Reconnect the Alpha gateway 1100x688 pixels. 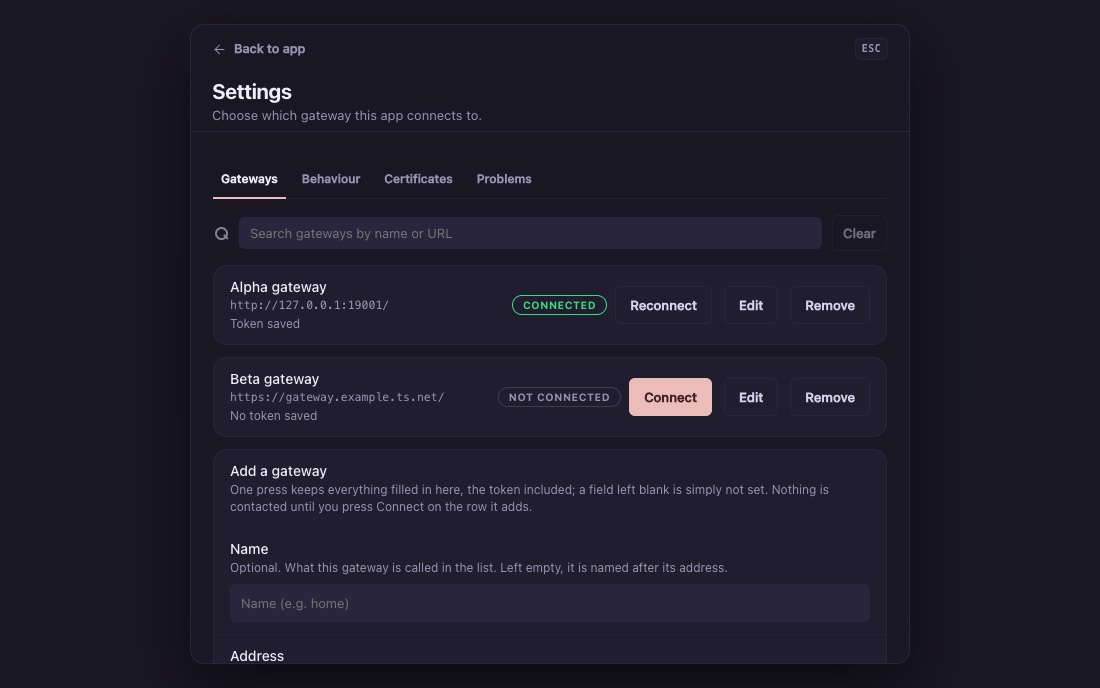point(663,305)
